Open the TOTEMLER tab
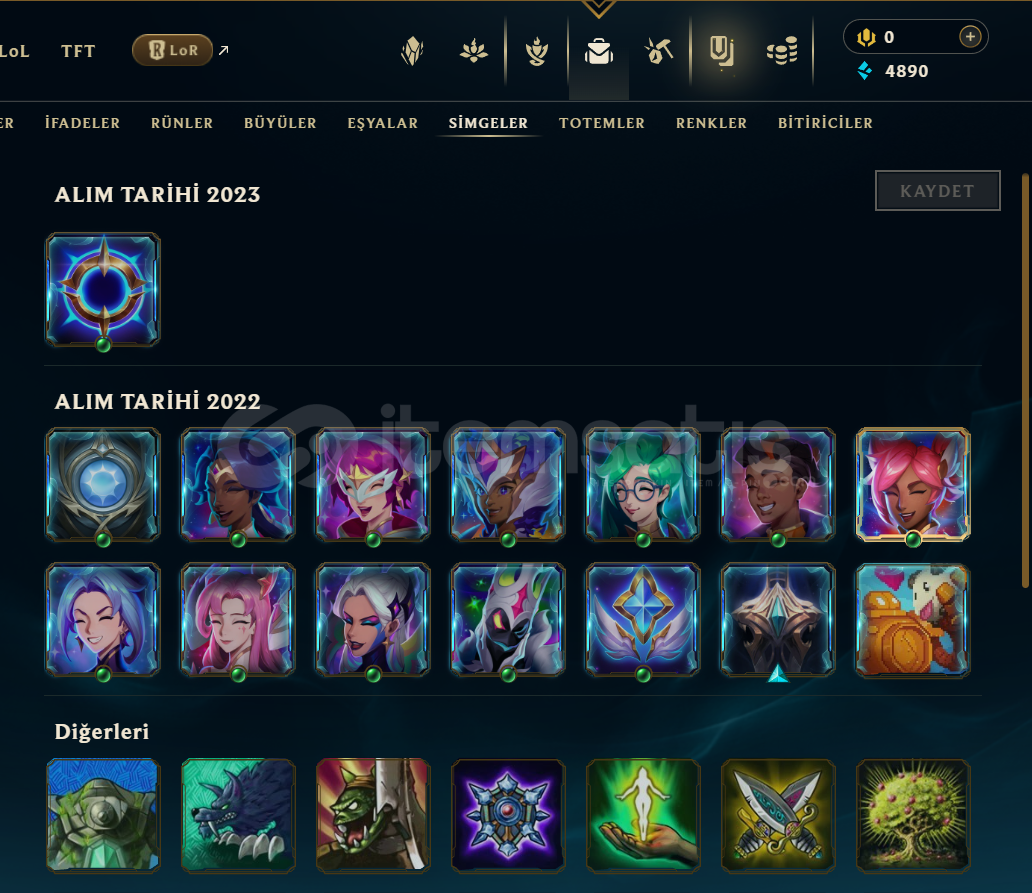Screen dimensions: 1032x893 [602, 123]
